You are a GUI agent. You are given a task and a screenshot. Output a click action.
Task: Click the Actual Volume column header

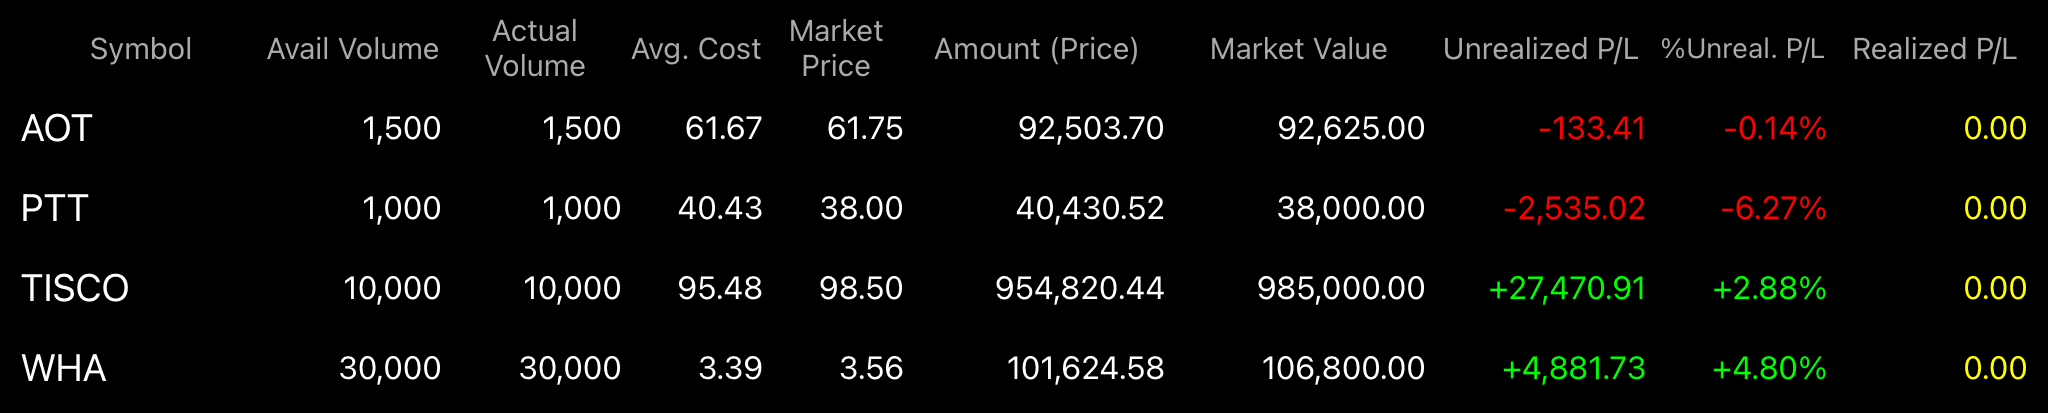pos(535,48)
